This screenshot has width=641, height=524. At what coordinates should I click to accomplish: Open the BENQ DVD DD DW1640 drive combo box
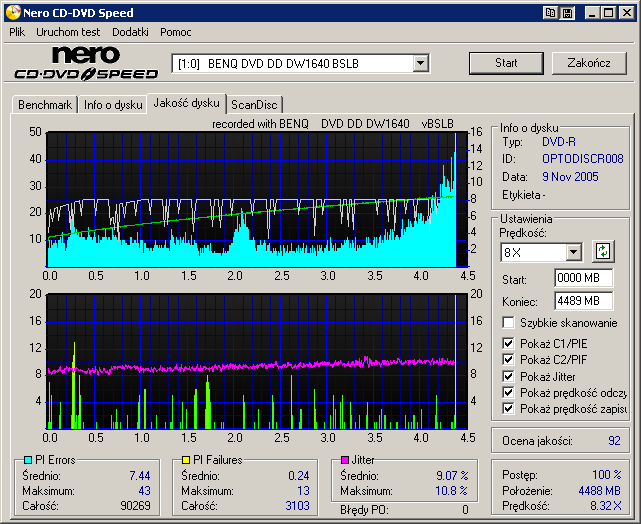300,63
